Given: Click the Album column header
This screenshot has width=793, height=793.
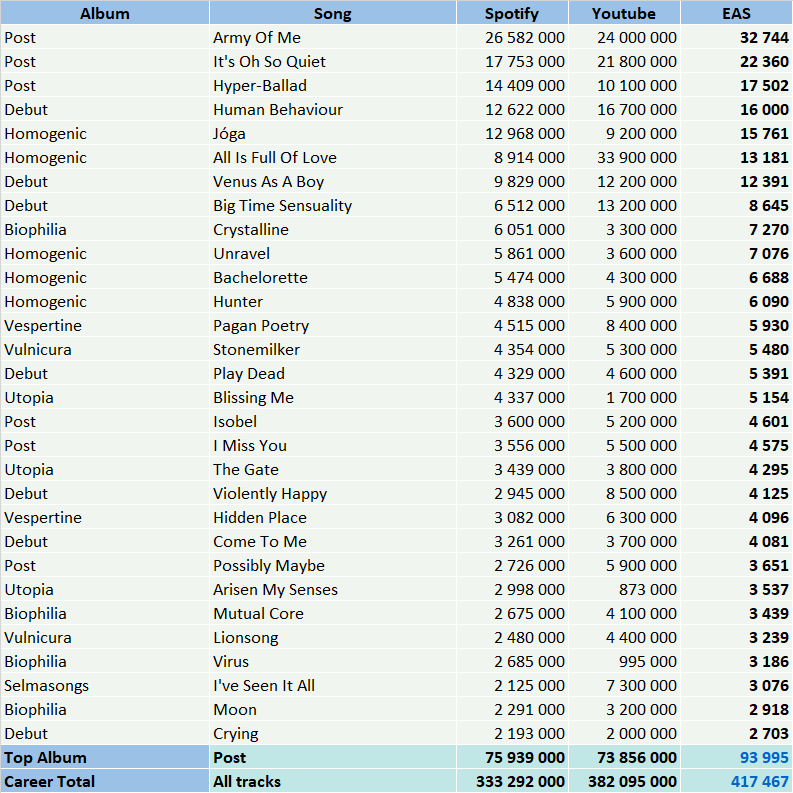Looking at the screenshot, I should tap(105, 13).
